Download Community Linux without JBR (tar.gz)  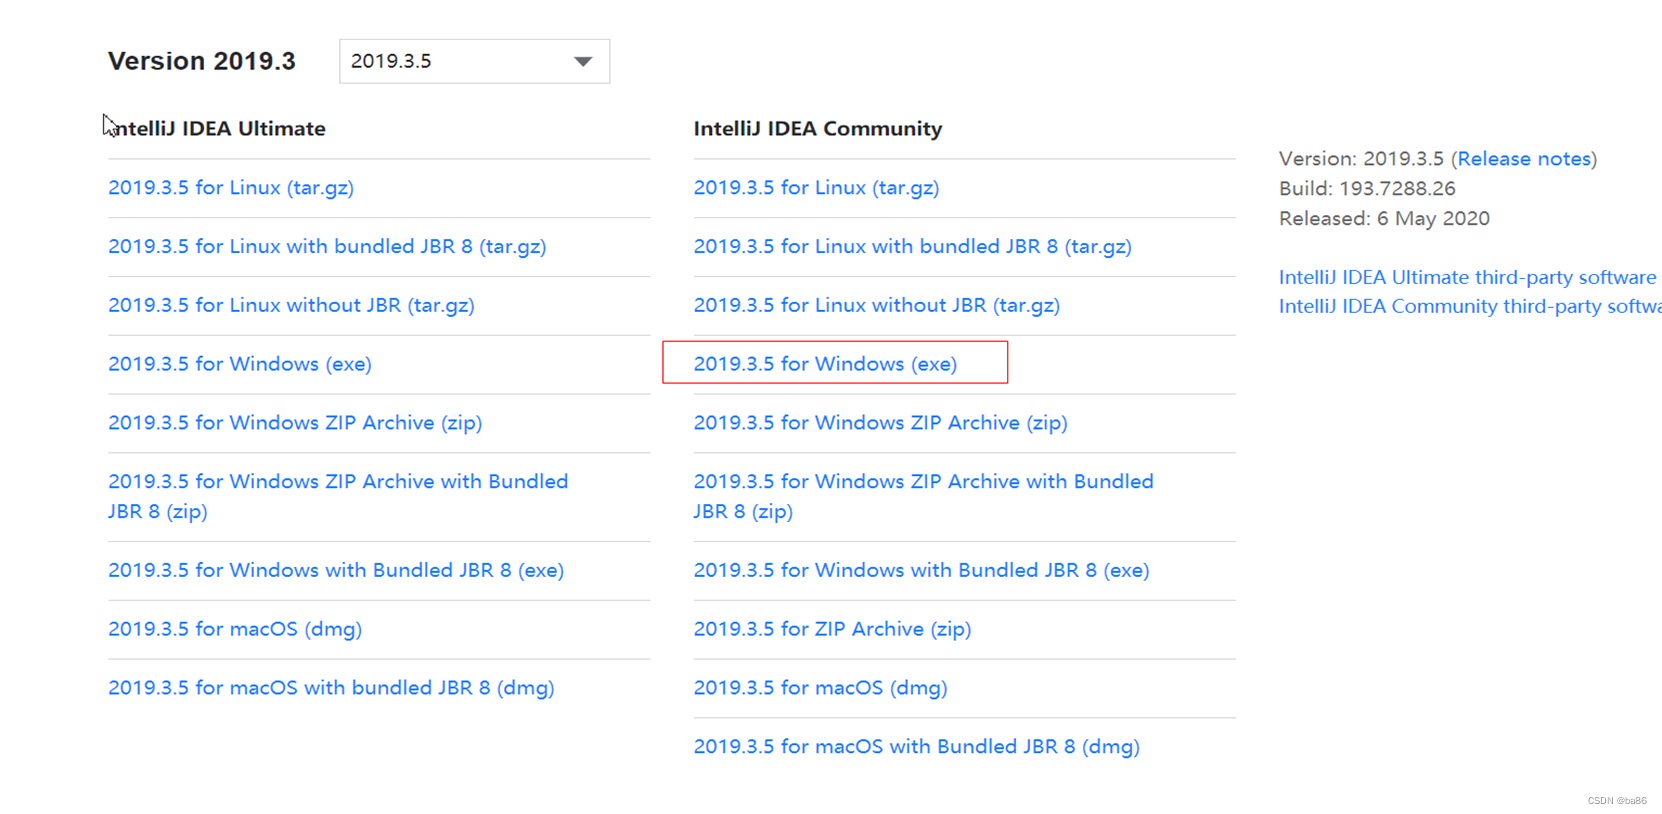pyautogui.click(x=876, y=306)
